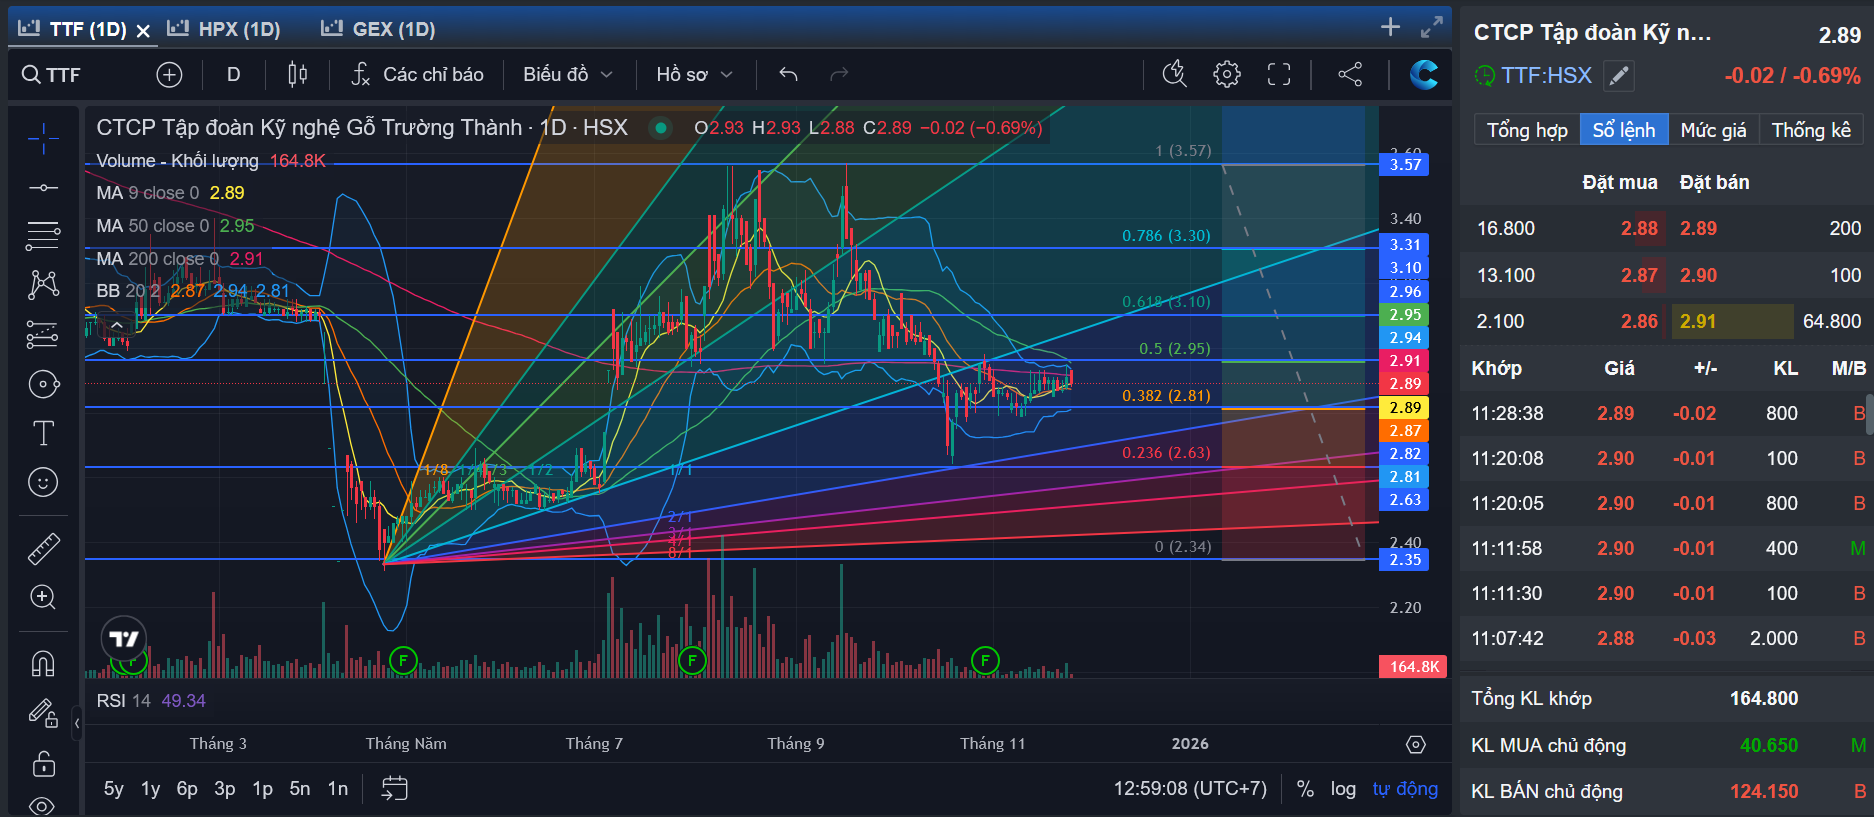
Task: Set the 6p time range
Action: tap(187, 789)
